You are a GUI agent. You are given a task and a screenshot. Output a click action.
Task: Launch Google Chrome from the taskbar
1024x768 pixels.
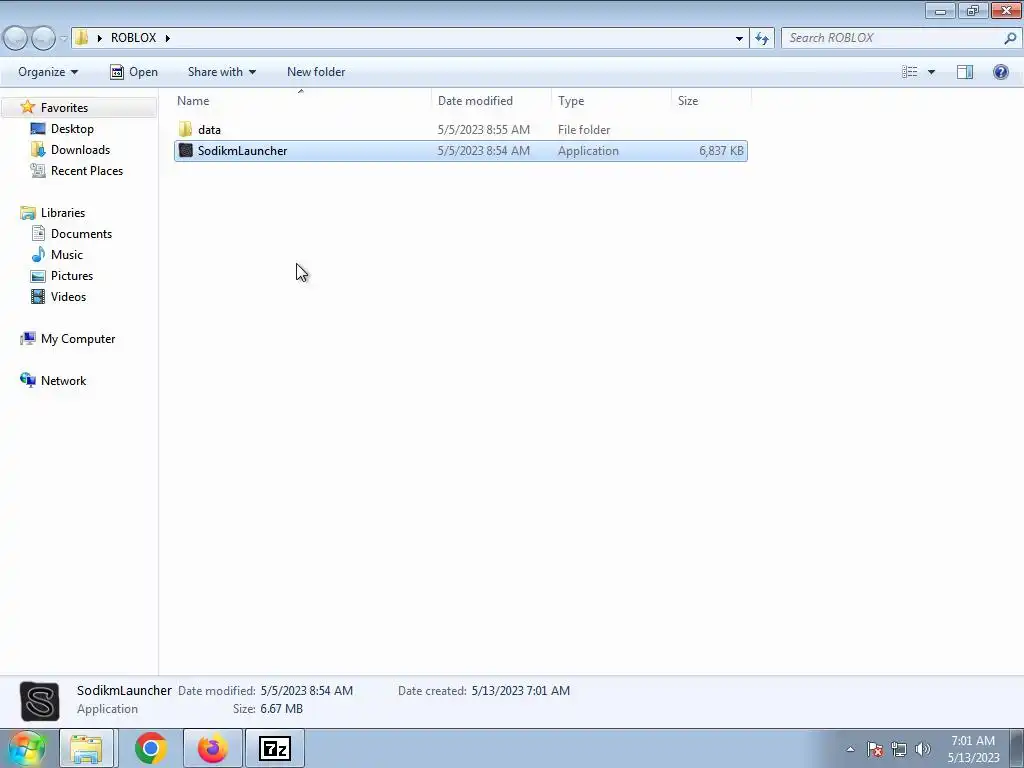tap(150, 748)
